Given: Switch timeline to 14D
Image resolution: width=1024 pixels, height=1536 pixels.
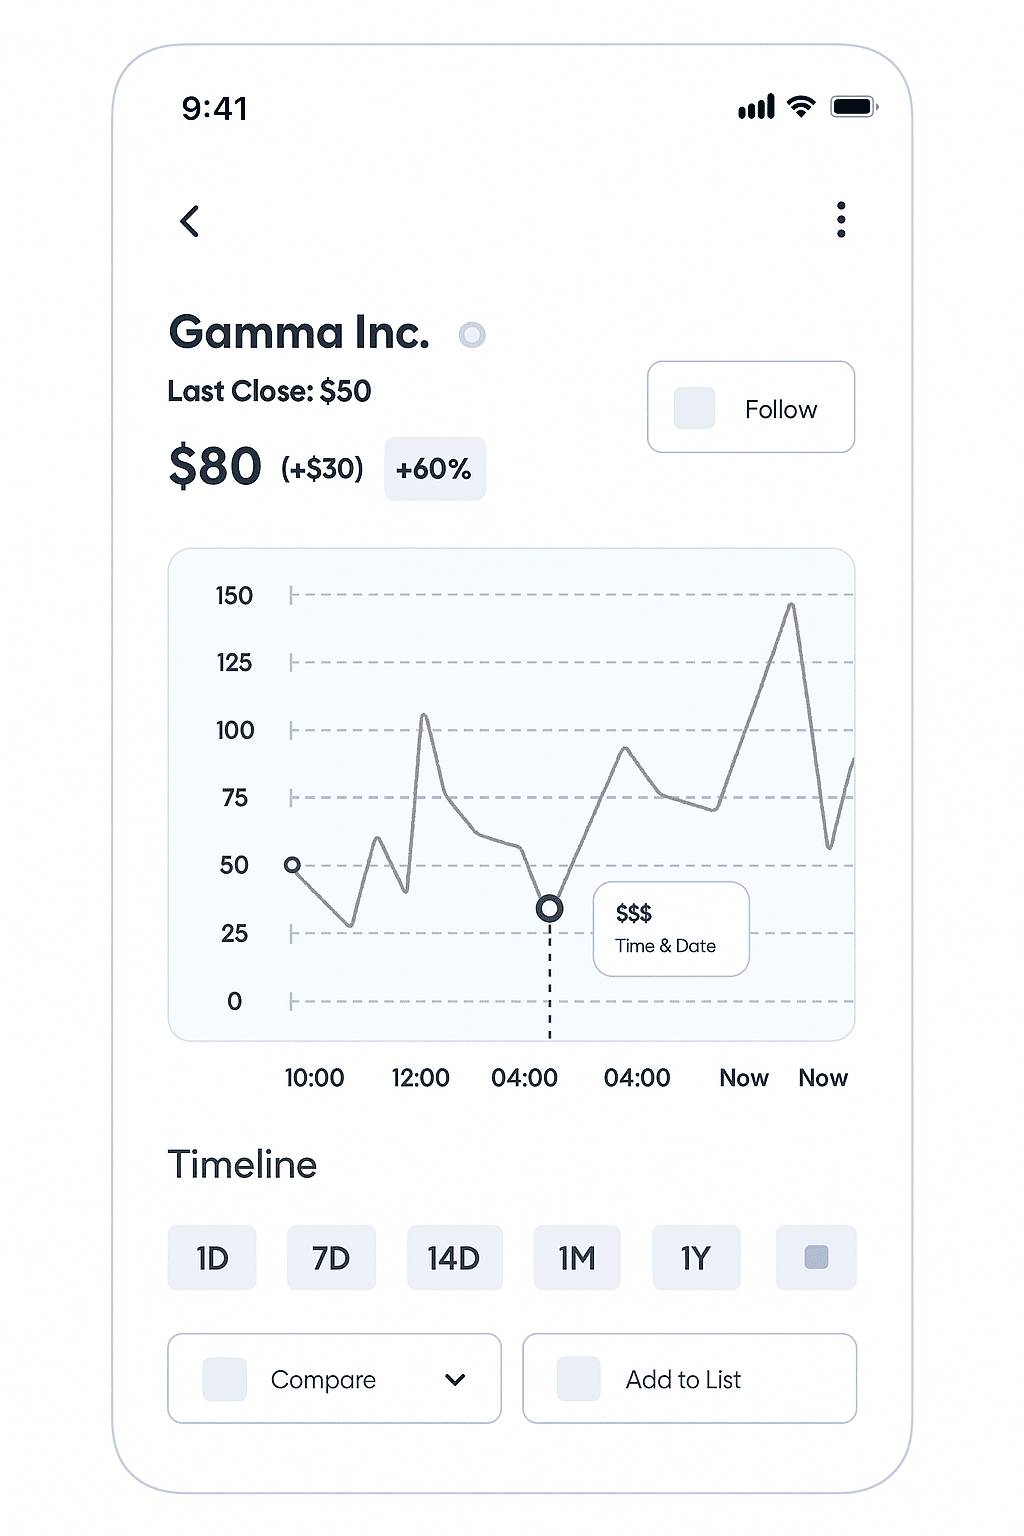Looking at the screenshot, I should [454, 1257].
